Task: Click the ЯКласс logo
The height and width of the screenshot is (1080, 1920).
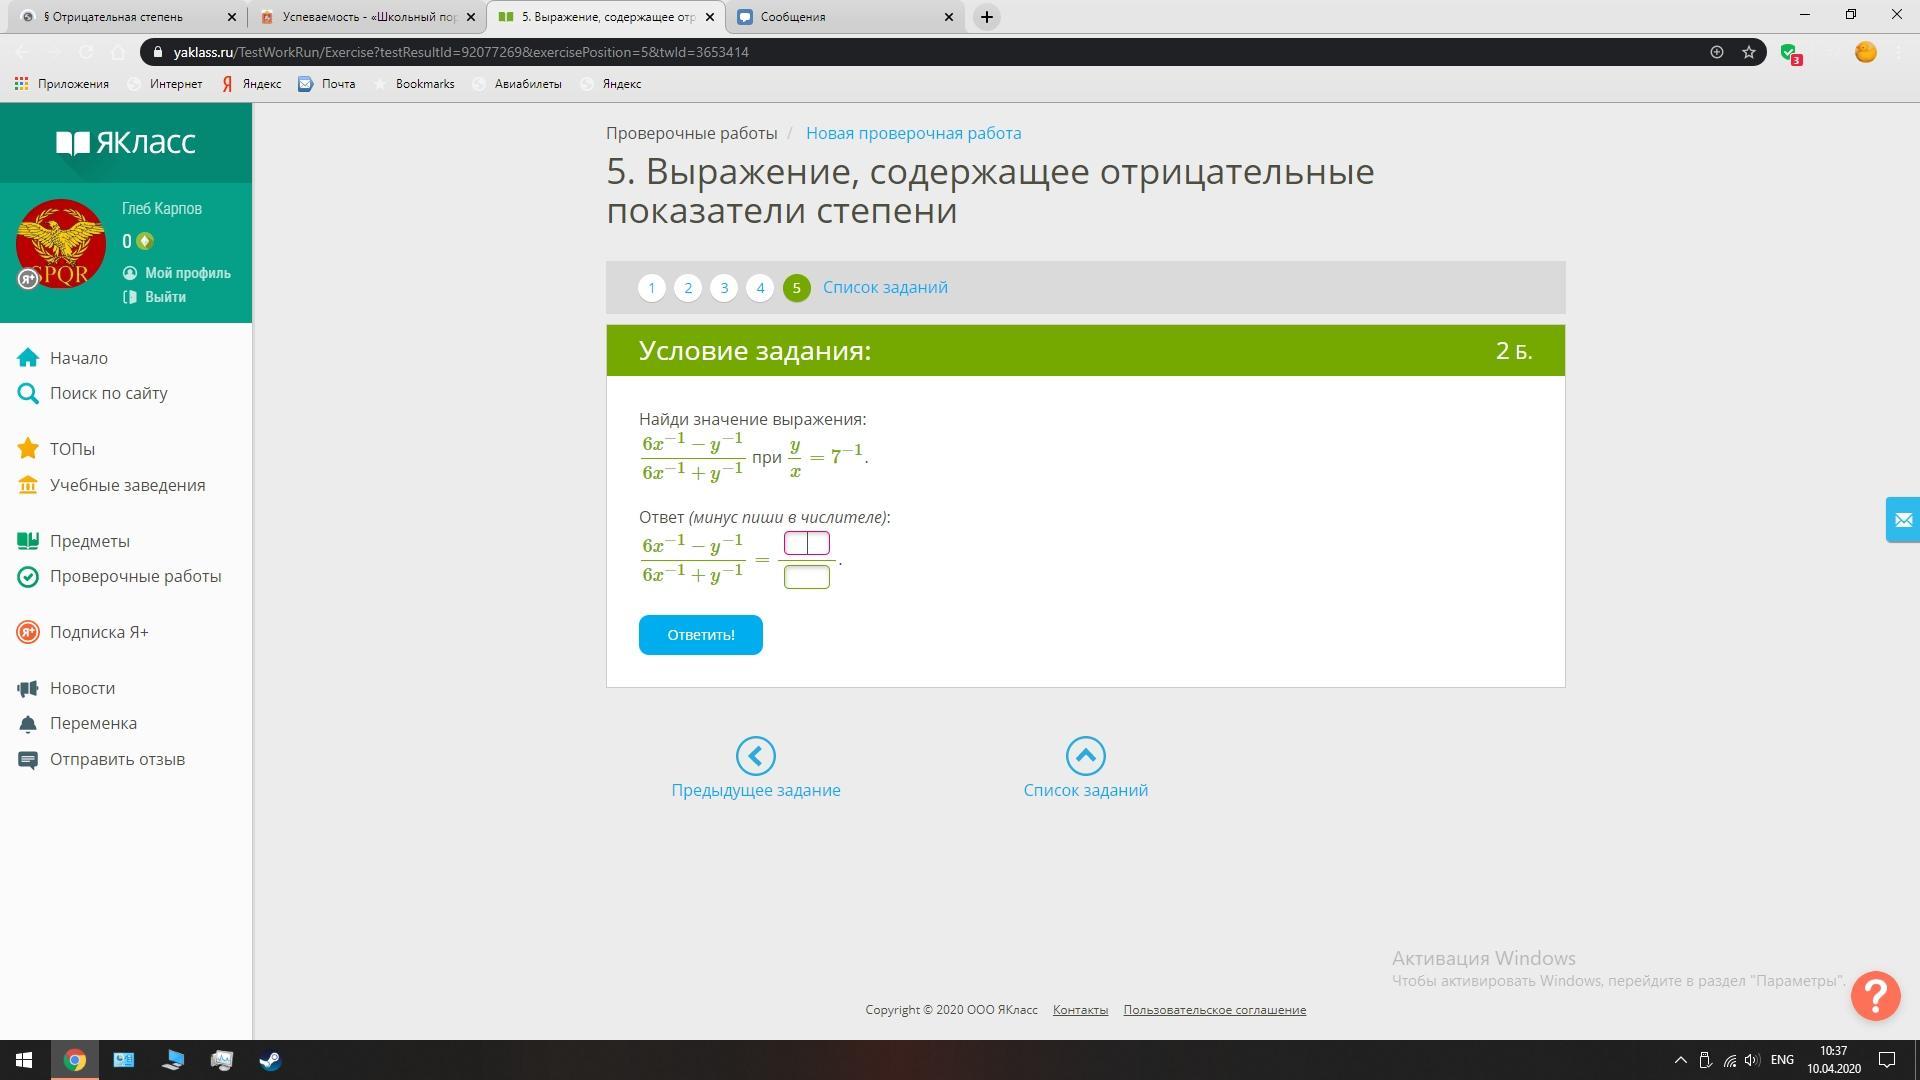Action: [x=126, y=143]
